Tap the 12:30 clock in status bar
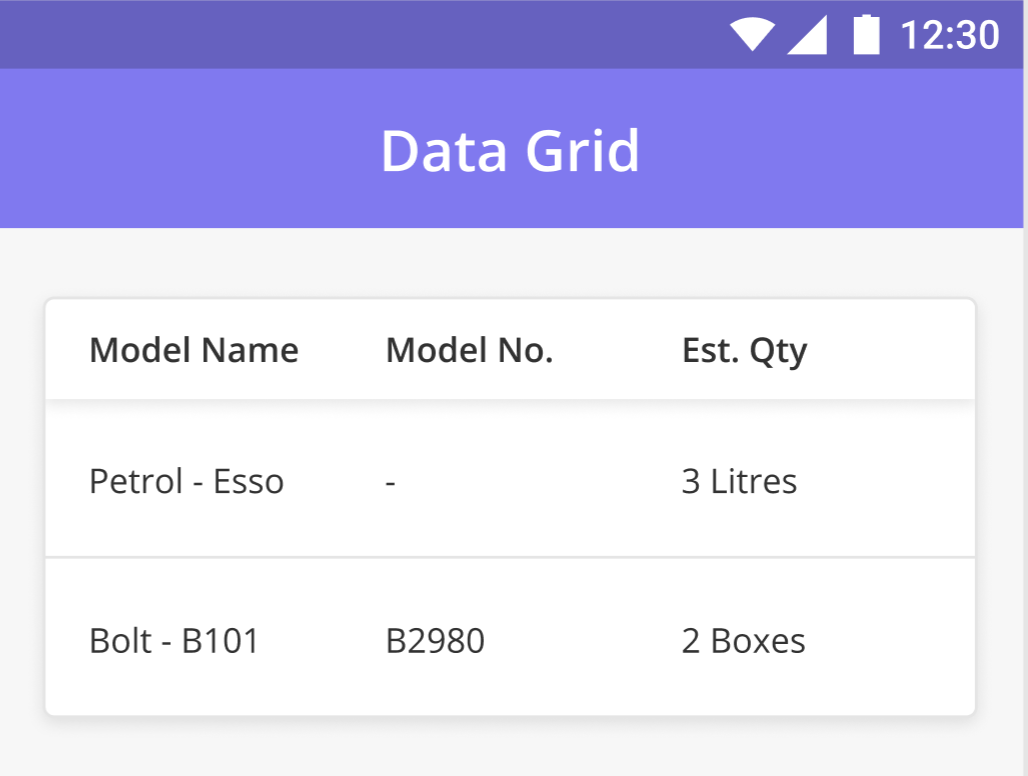This screenshot has height=776, width=1028. [950, 35]
